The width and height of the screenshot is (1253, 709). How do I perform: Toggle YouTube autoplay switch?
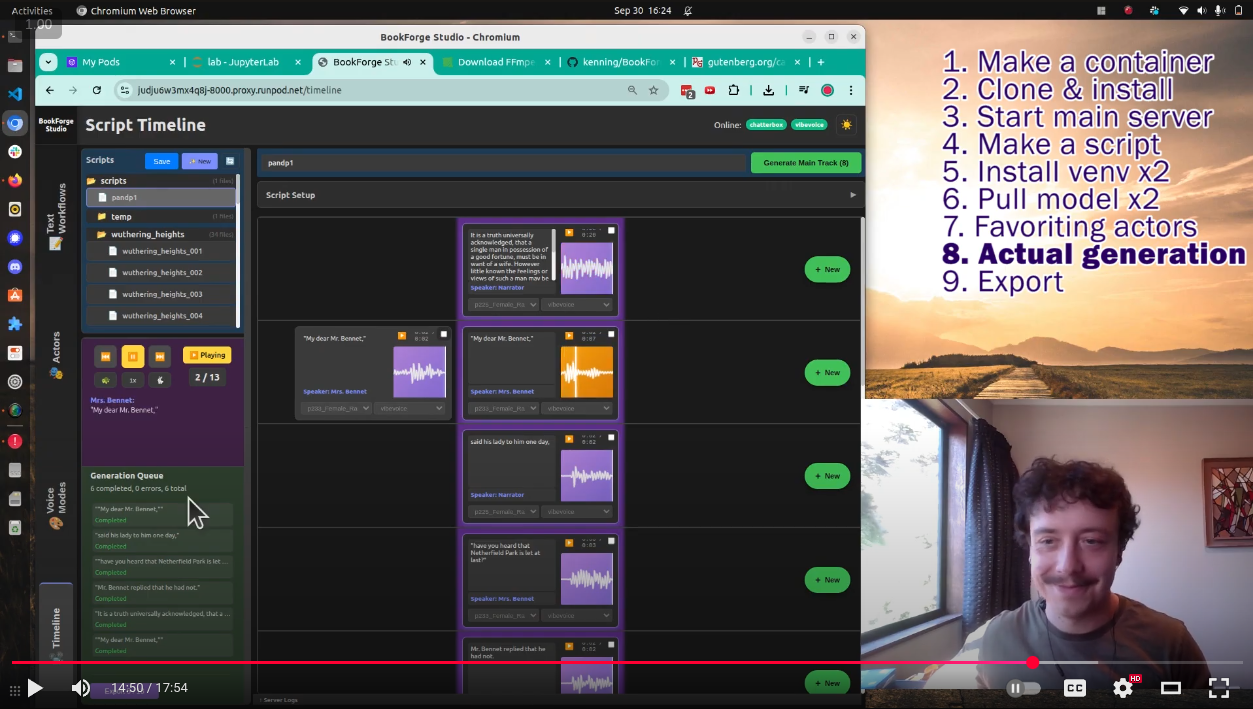(1023, 688)
